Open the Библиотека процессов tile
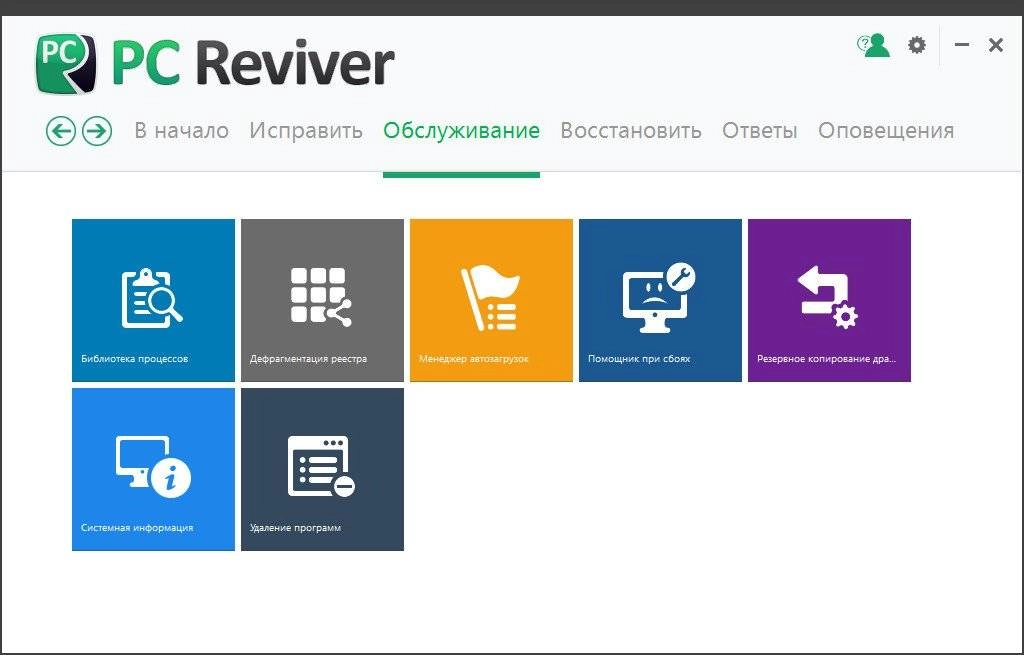The width and height of the screenshot is (1024, 655). [153, 300]
